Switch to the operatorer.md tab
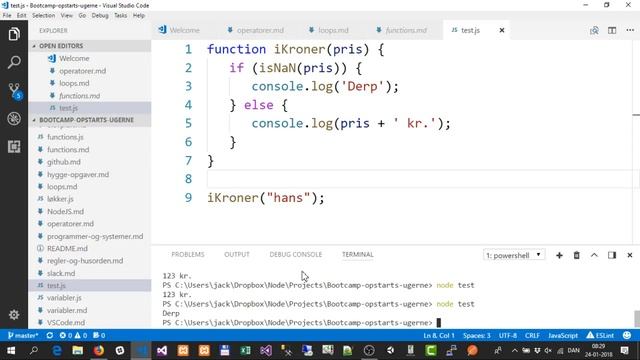Image resolution: width=640 pixels, height=360 pixels. [x=260, y=30]
